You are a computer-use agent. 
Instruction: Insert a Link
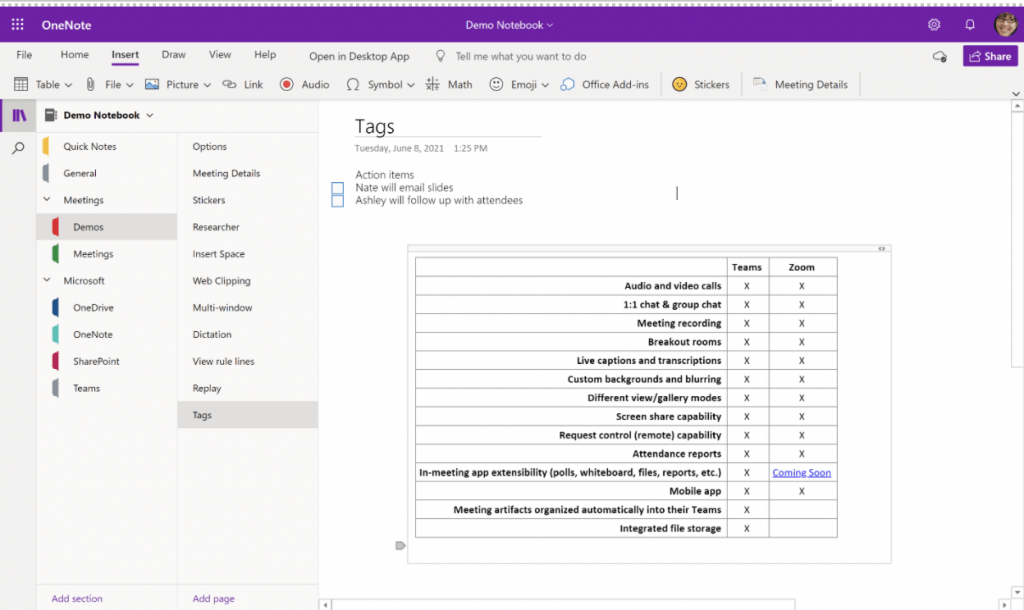[x=243, y=84]
